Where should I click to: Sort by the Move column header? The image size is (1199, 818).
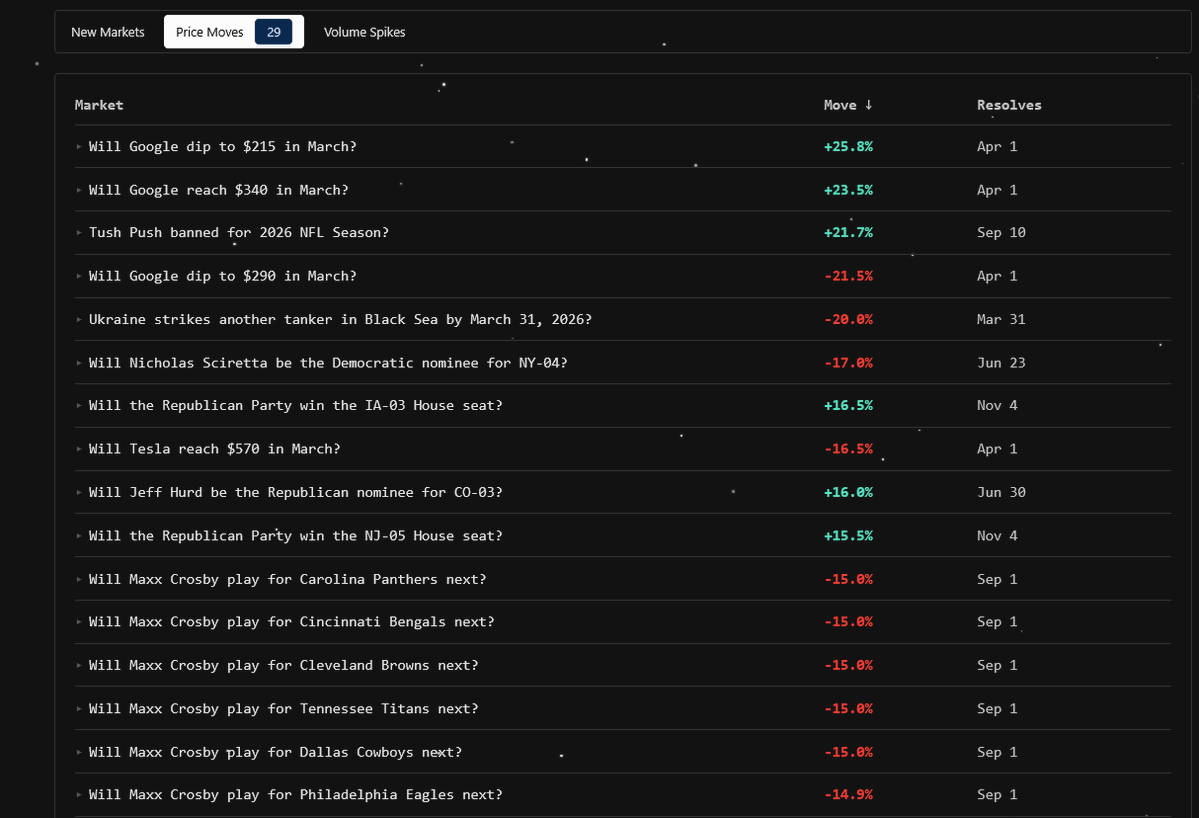point(847,105)
